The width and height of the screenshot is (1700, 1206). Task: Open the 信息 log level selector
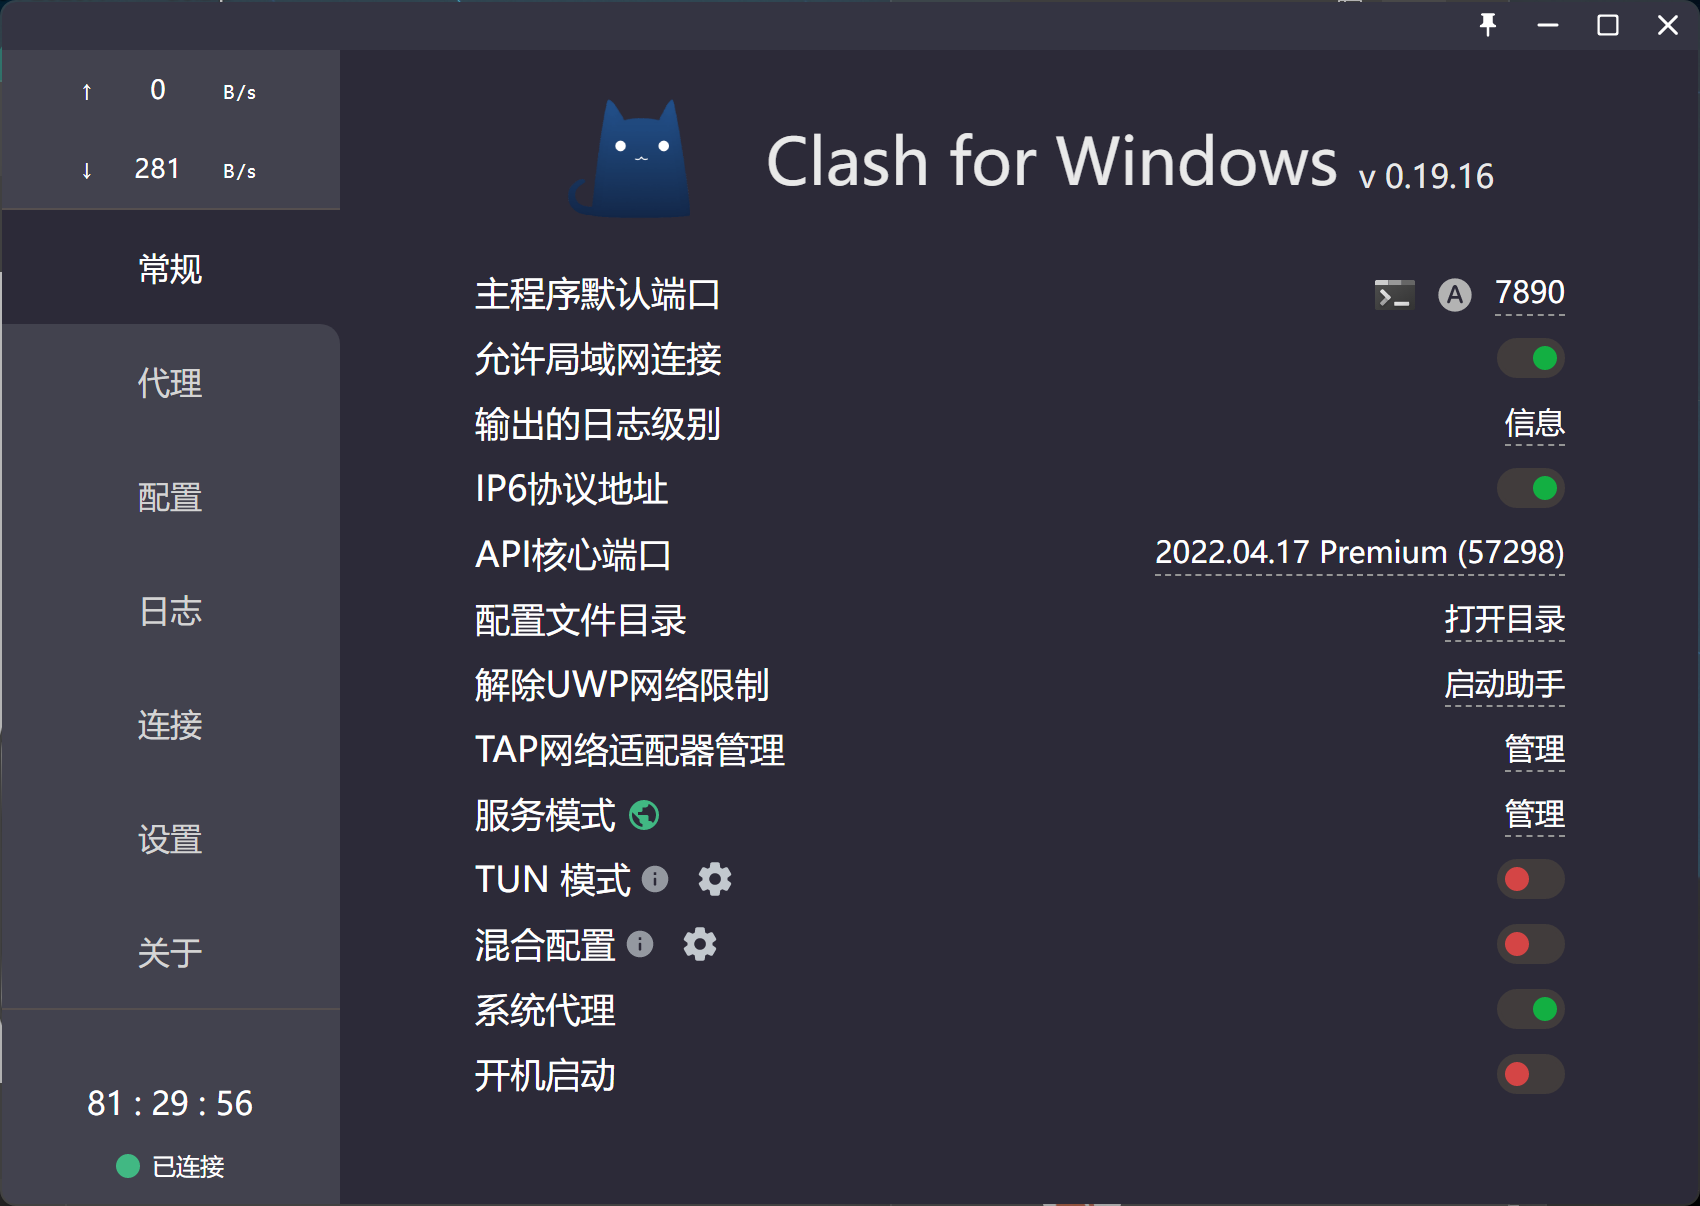click(x=1534, y=424)
